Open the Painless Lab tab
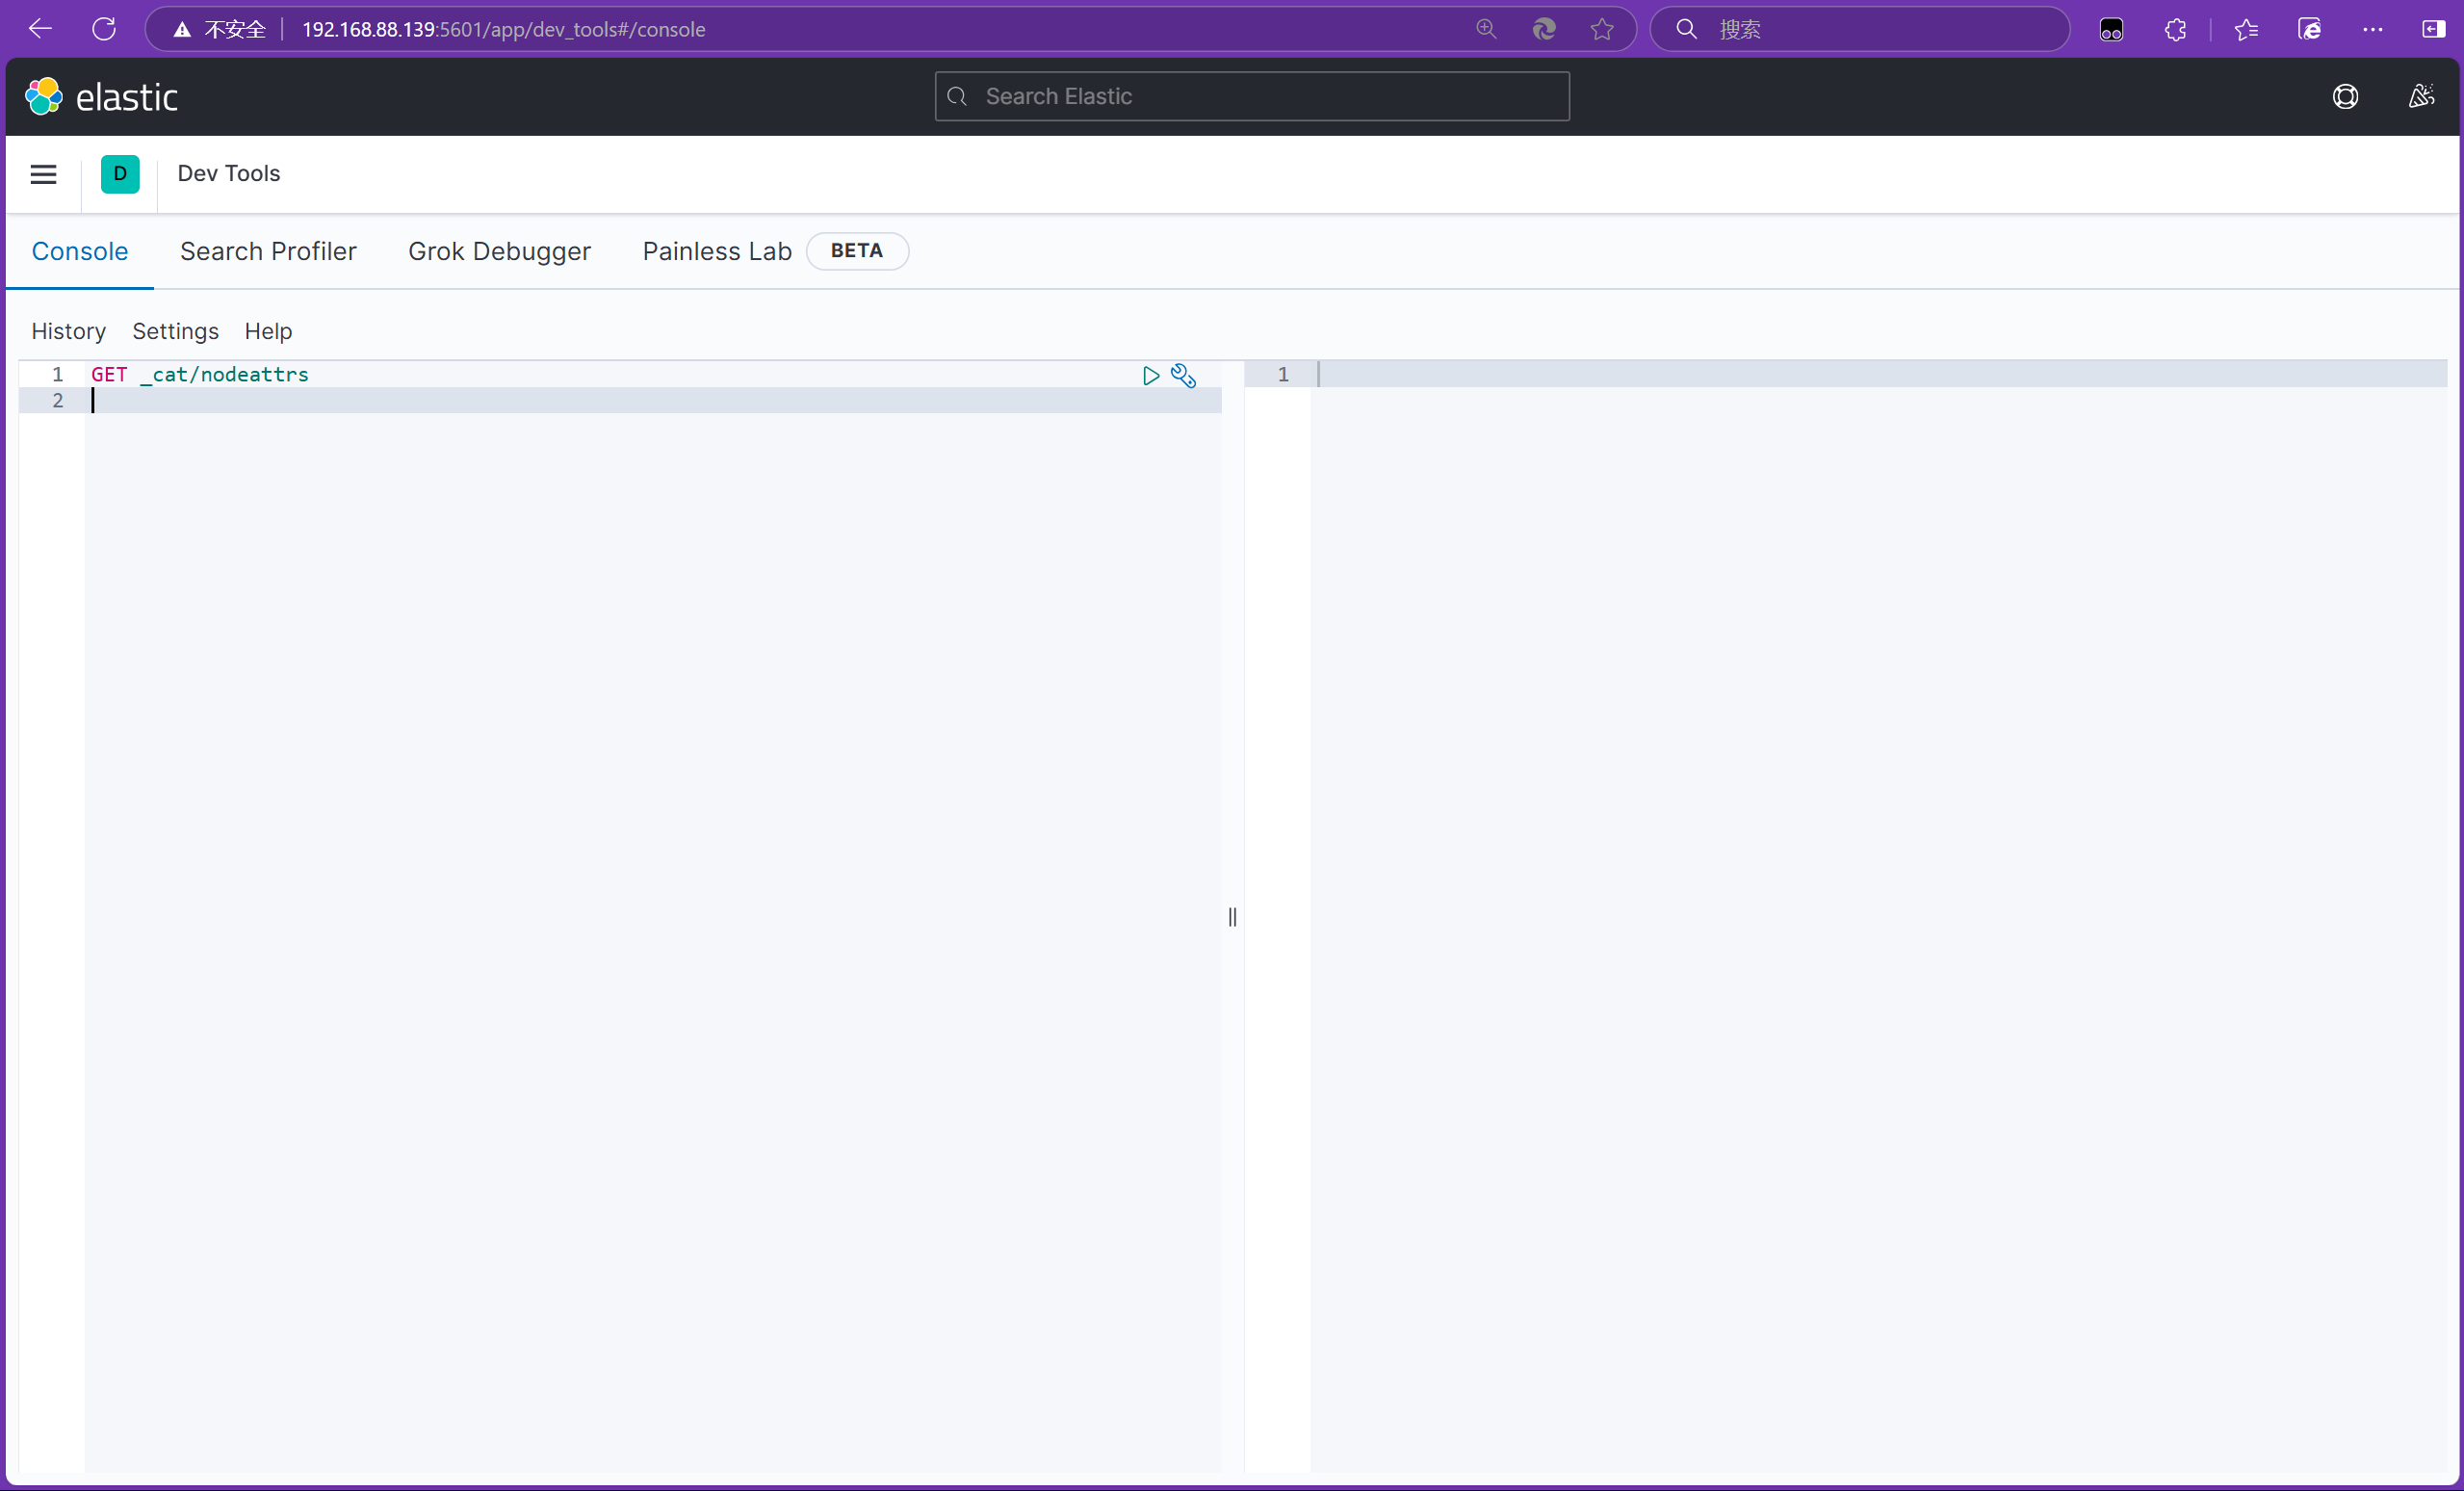Screen dimensions: 2464x1491 point(716,251)
